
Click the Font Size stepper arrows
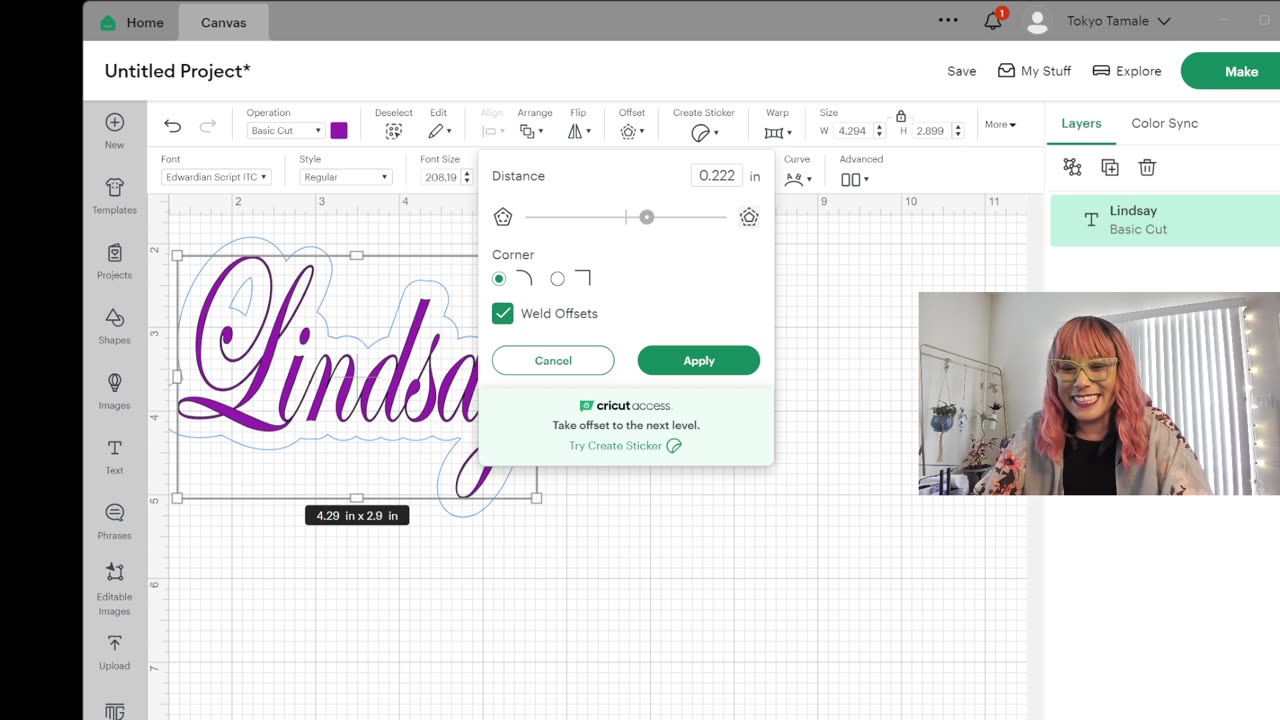point(467,177)
